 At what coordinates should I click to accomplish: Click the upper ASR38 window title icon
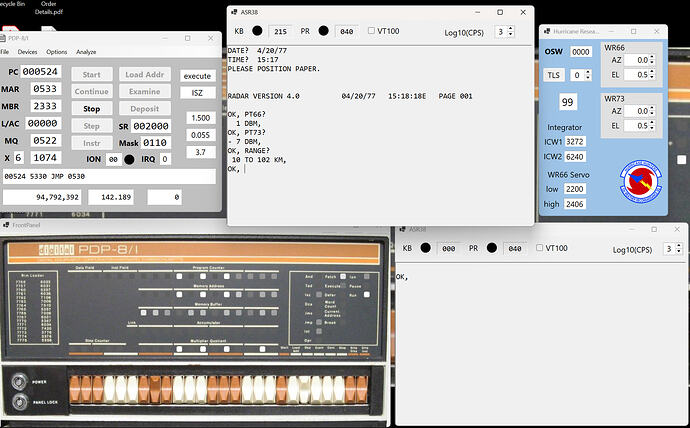pyautogui.click(x=235, y=12)
